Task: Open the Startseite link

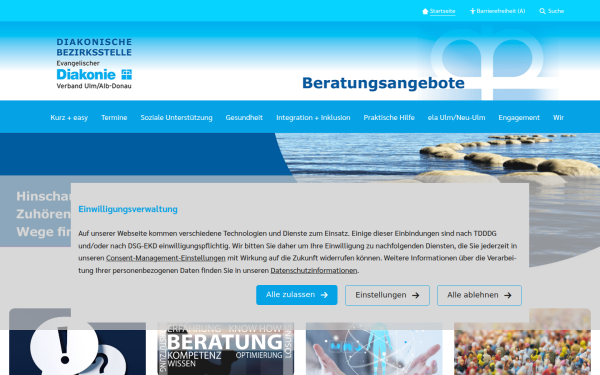Action: [442, 11]
